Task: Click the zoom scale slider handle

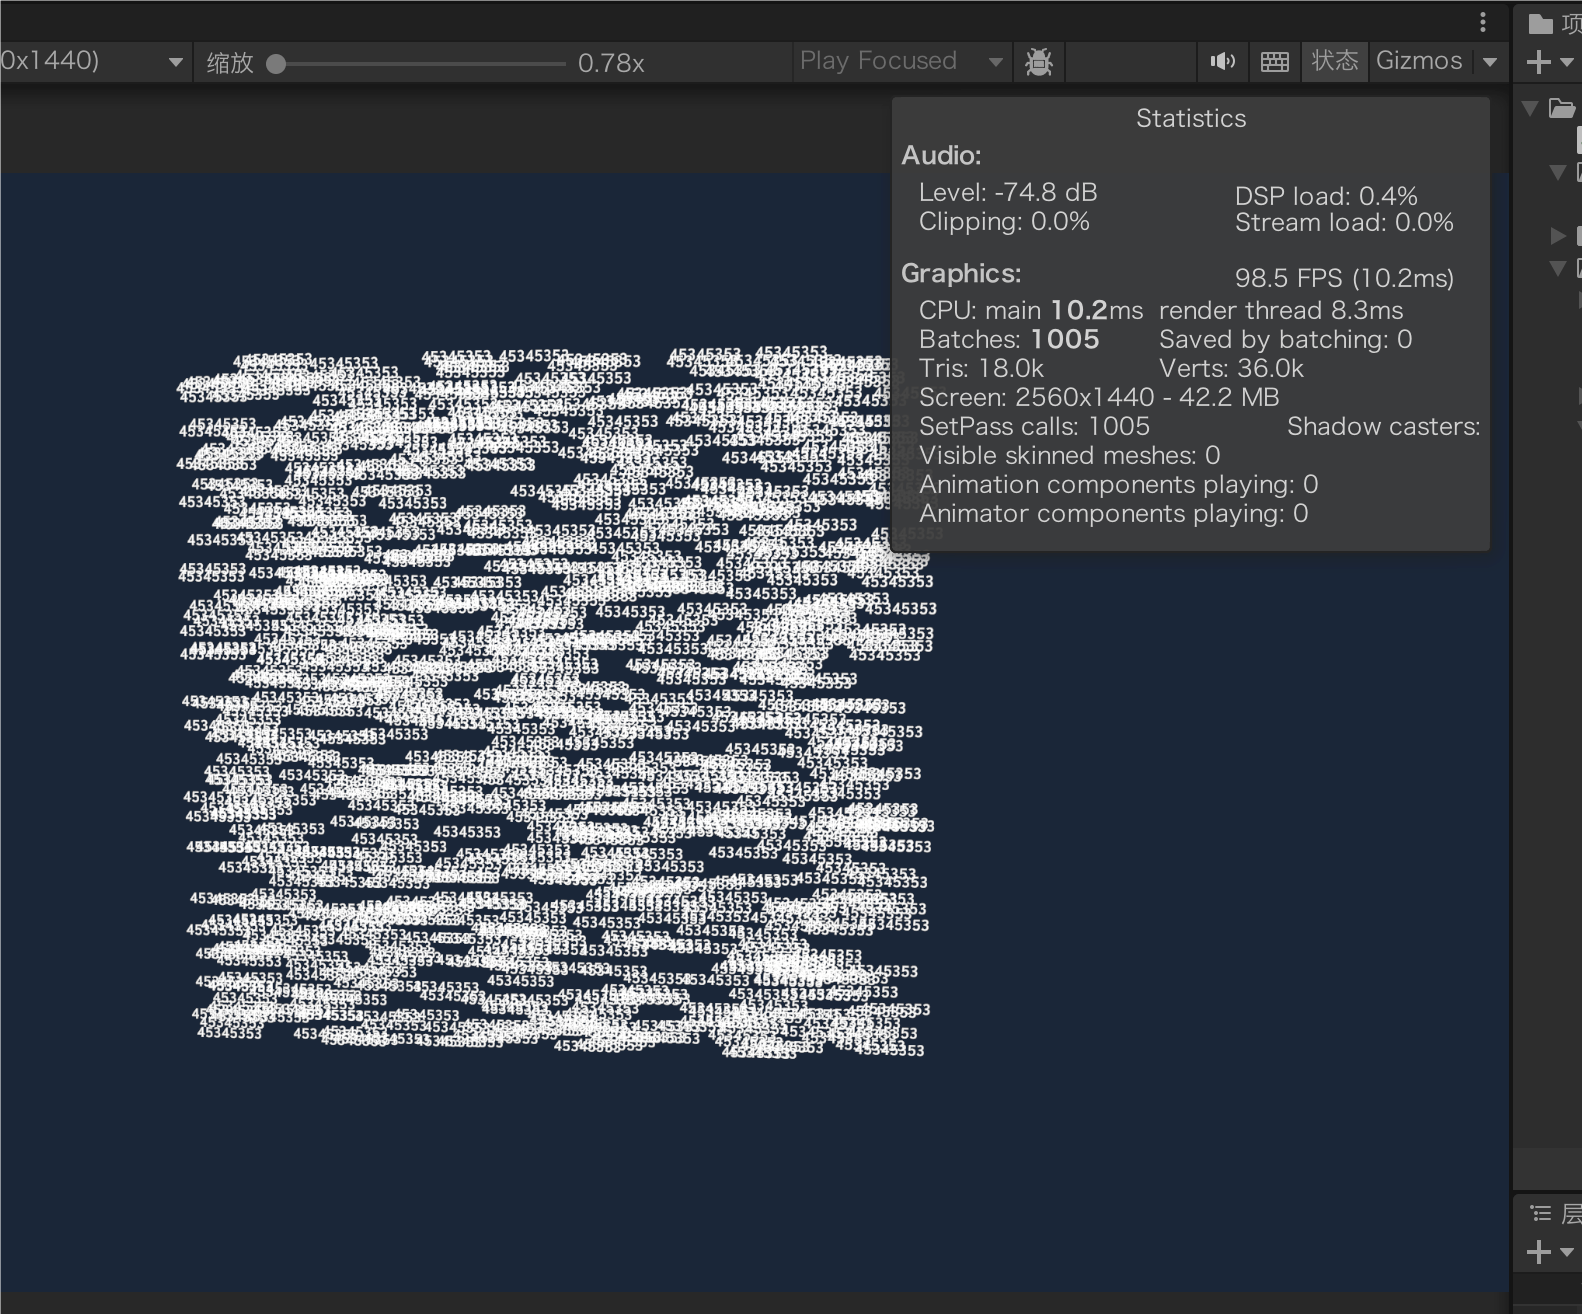Action: (x=277, y=64)
